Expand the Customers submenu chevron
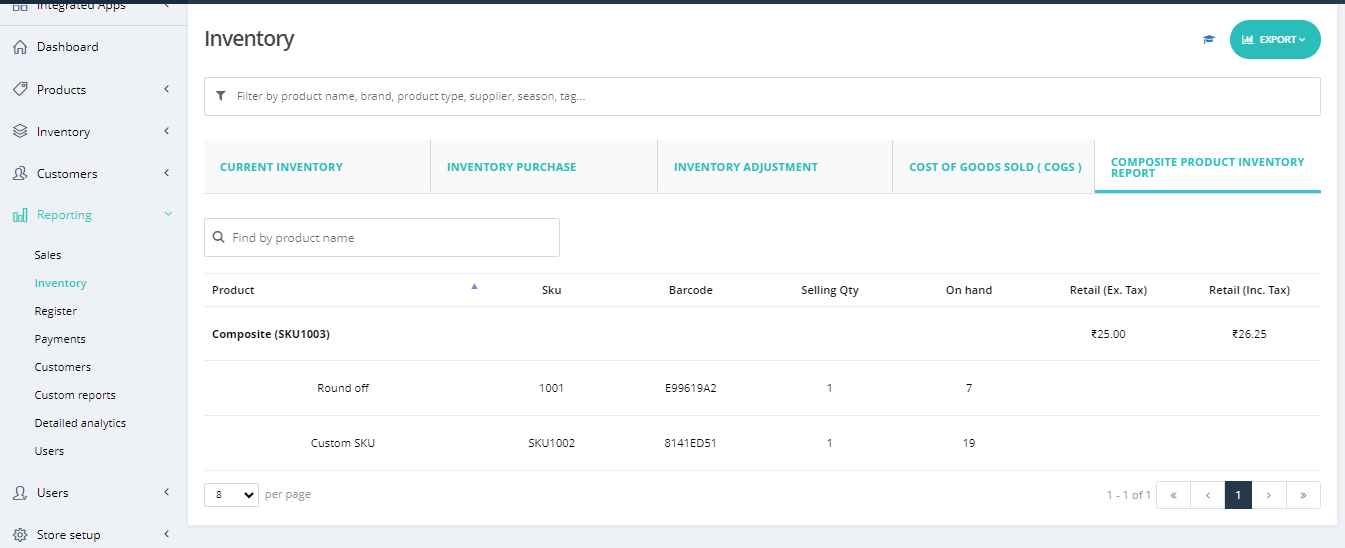 tap(167, 173)
